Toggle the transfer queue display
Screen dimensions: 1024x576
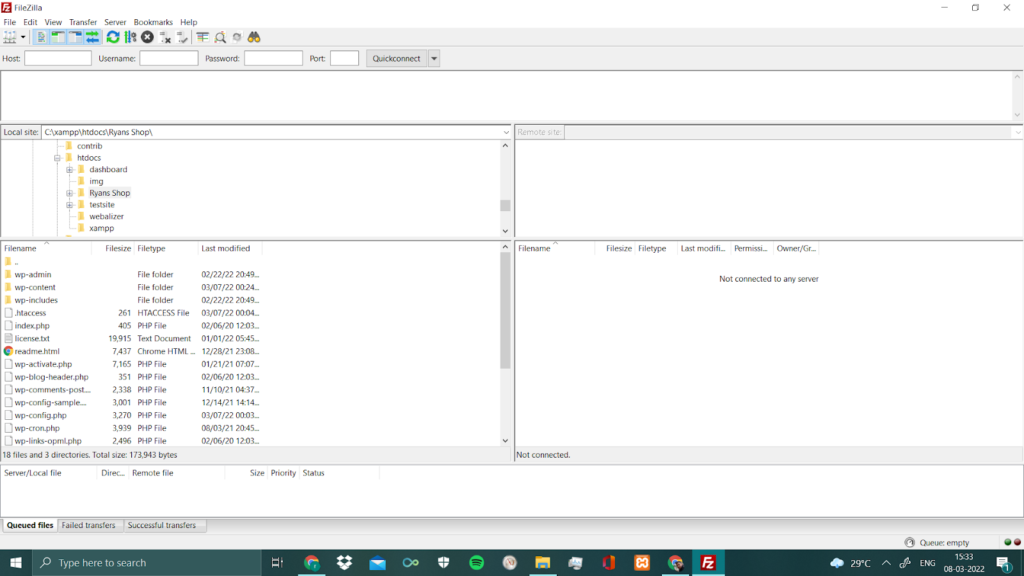pyautogui.click(x=92, y=37)
